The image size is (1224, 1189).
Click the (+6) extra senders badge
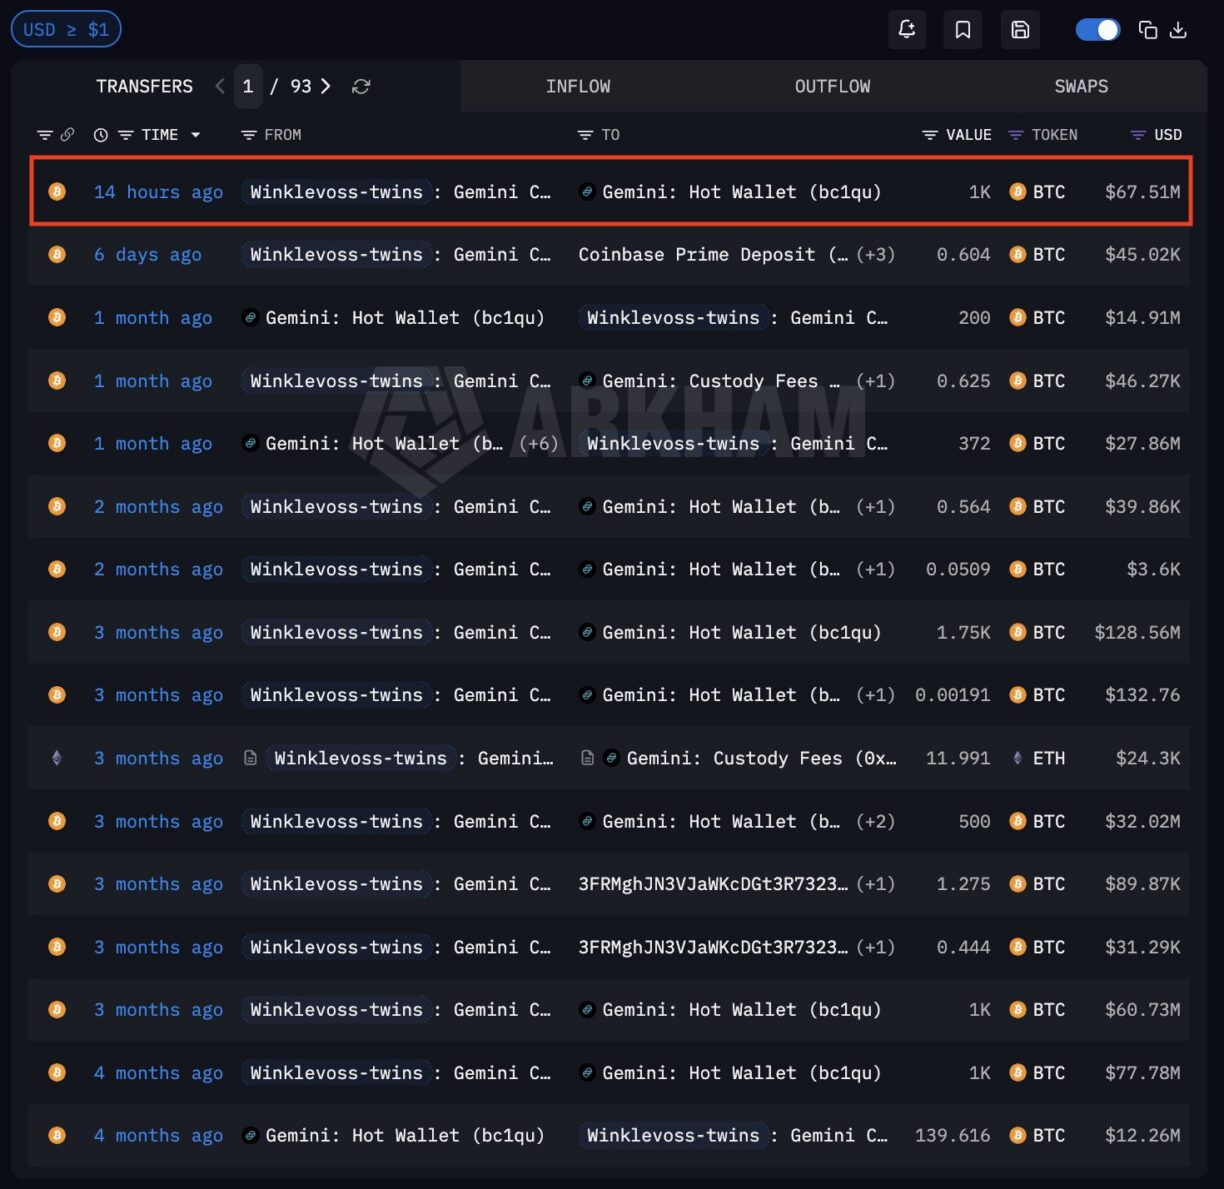539,443
